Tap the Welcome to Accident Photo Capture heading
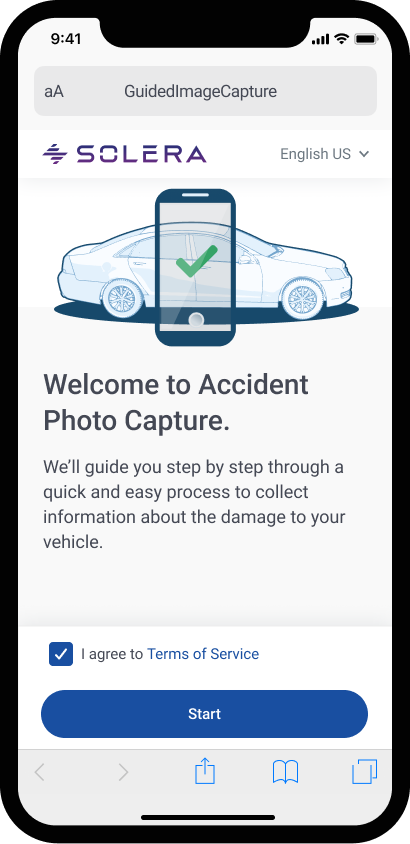 click(176, 403)
